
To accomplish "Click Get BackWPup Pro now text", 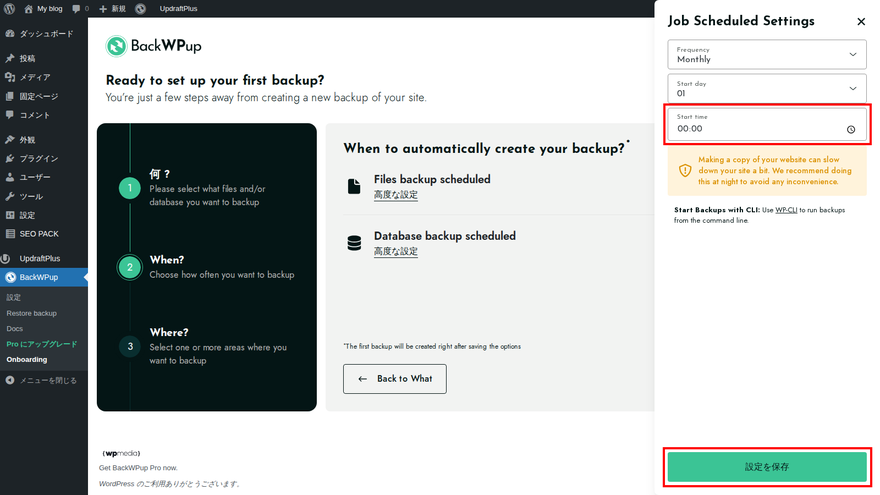I will (x=138, y=468).
